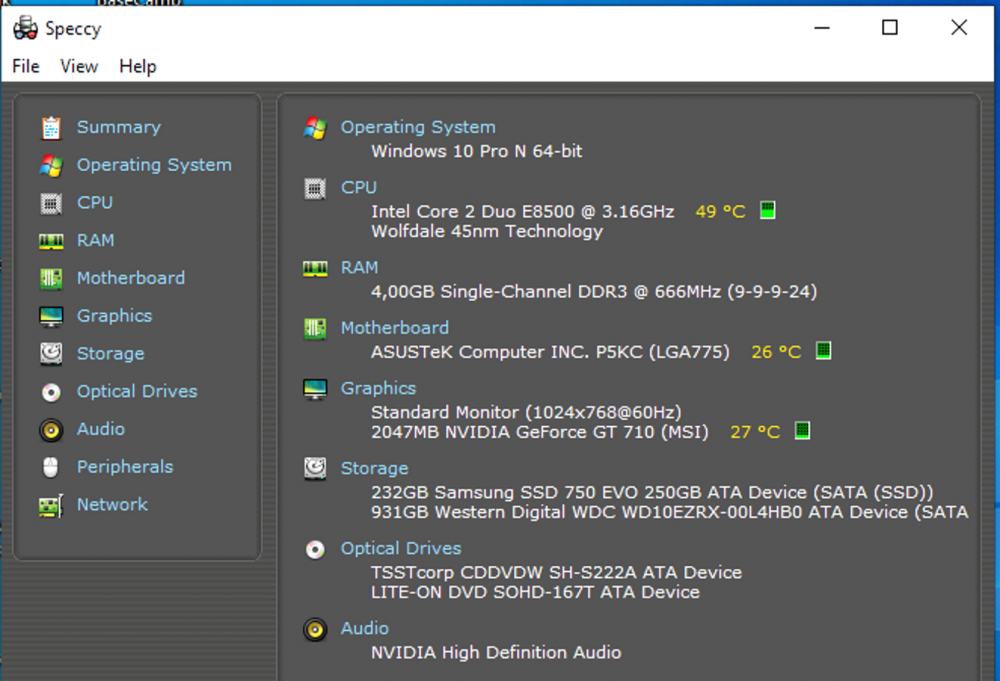The height and width of the screenshot is (681, 1000).
Task: Open the View menu
Action: click(x=79, y=66)
